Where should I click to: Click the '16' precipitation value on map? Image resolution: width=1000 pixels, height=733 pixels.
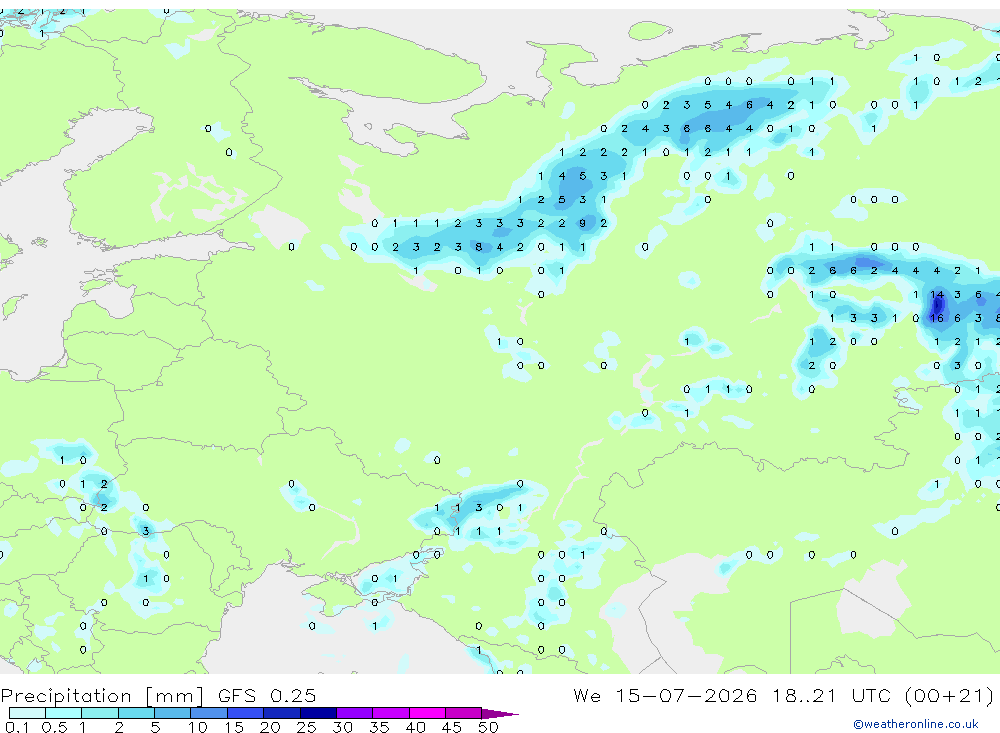pos(936,318)
